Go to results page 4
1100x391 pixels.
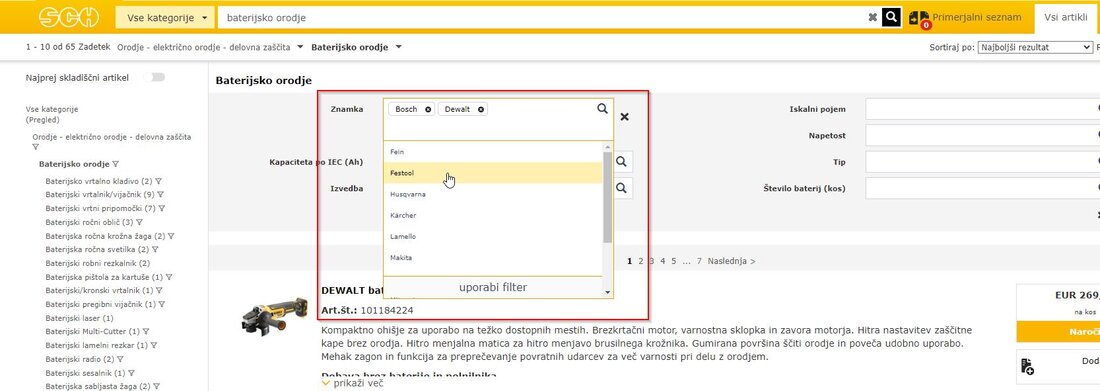[x=662, y=261]
